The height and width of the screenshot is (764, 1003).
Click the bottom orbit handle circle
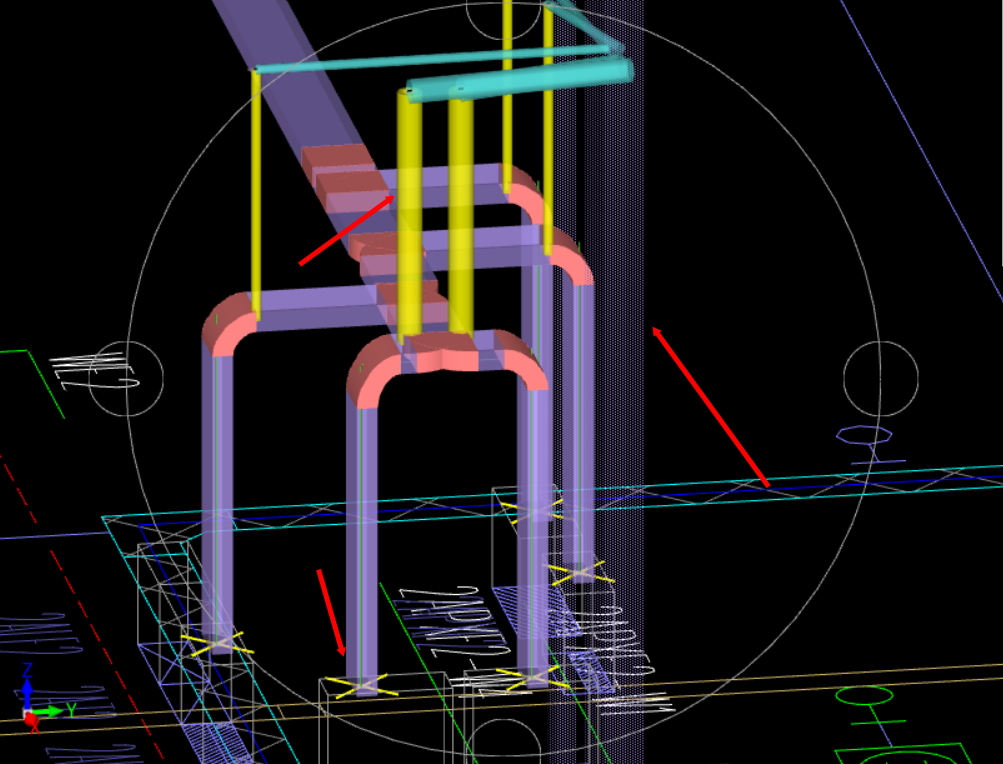pos(503,744)
